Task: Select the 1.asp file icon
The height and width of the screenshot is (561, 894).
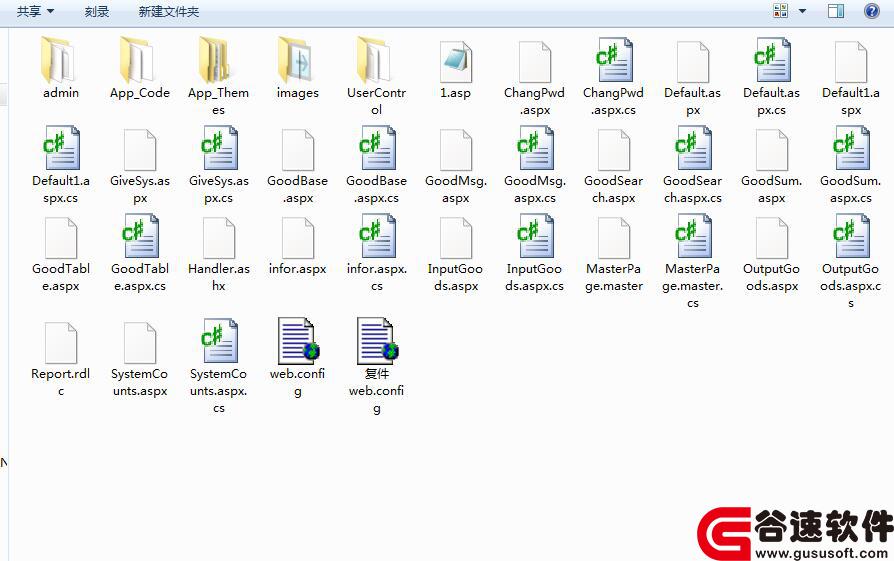Action: (455, 62)
